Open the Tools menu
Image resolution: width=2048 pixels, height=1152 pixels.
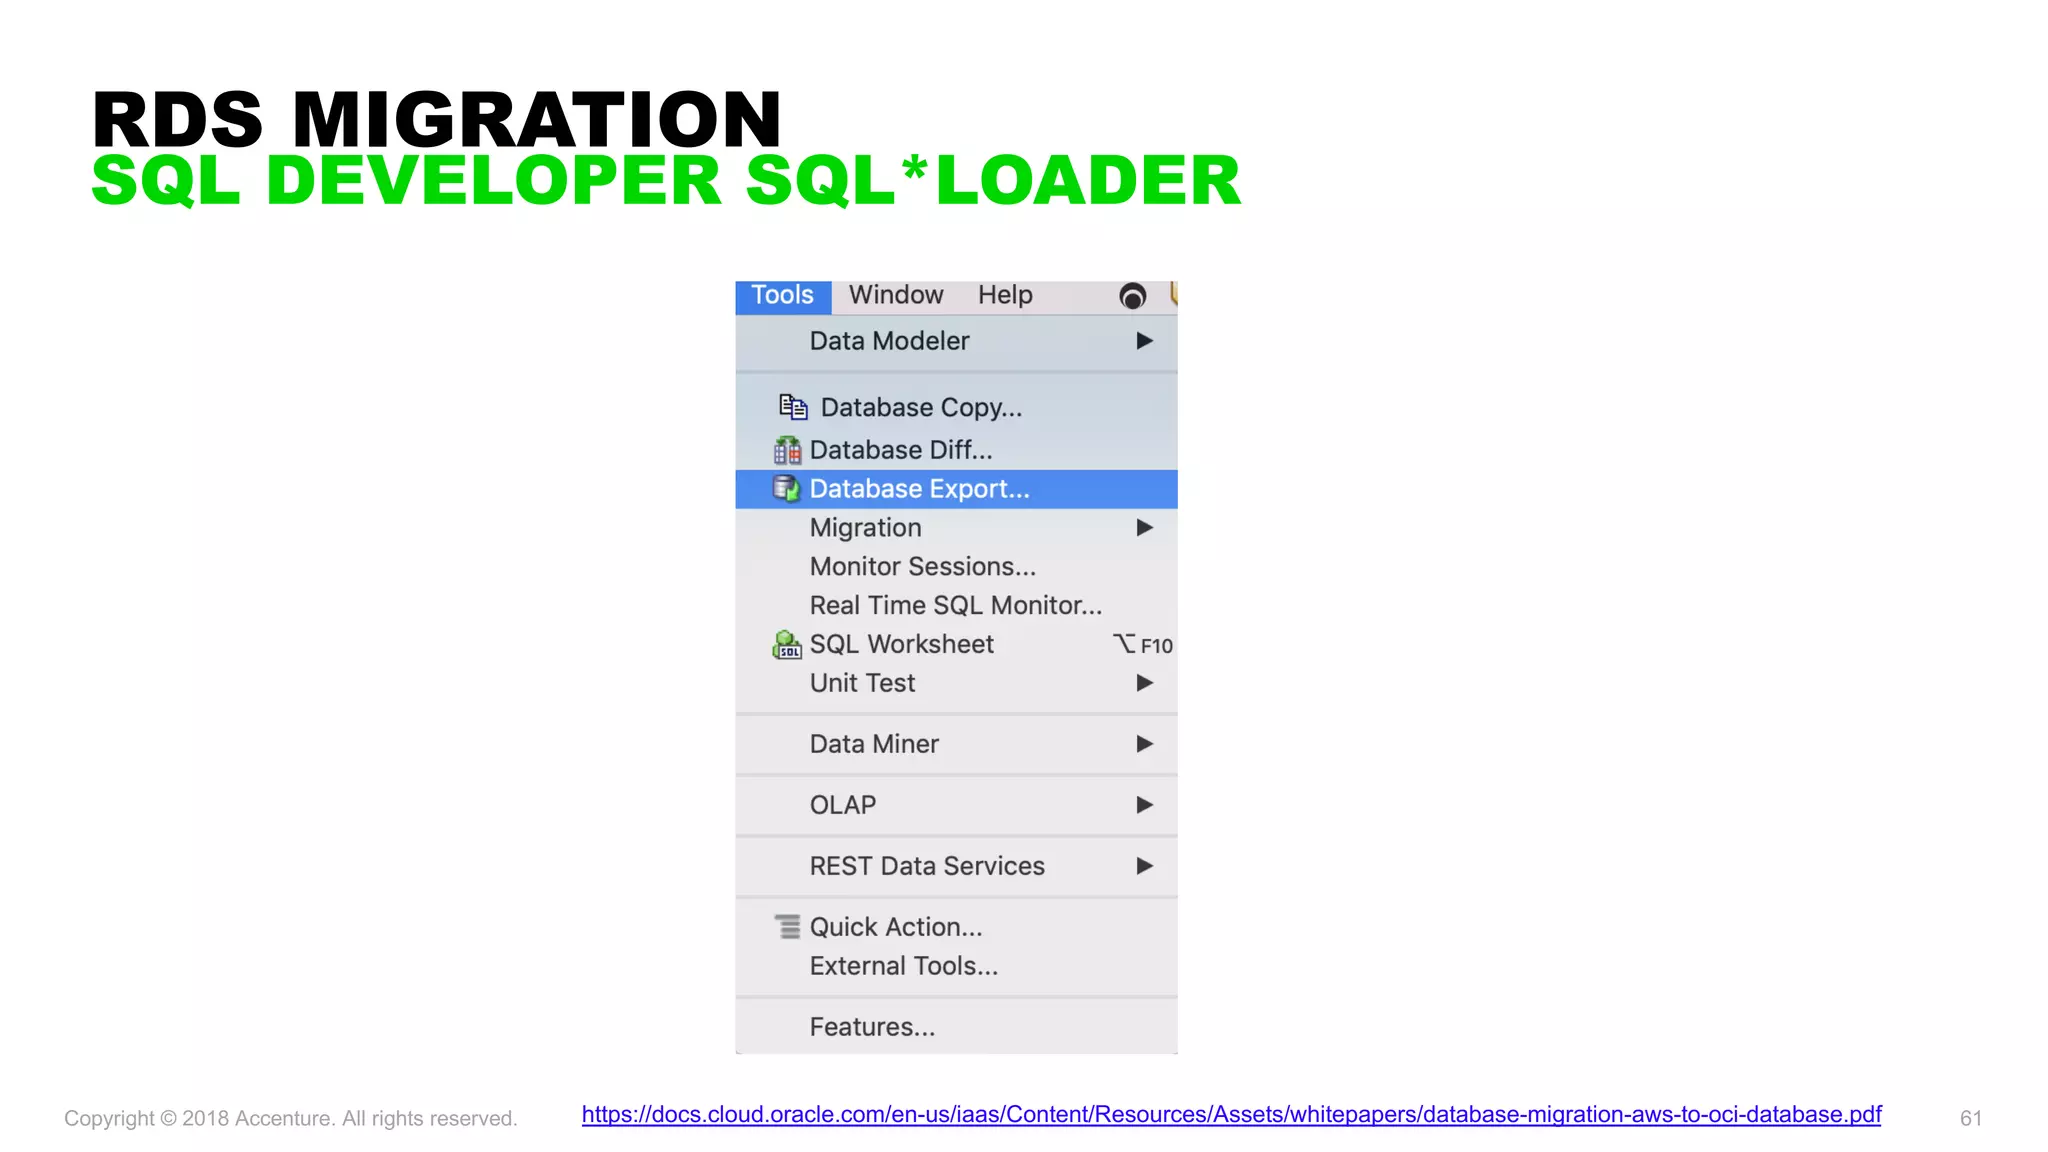783,296
